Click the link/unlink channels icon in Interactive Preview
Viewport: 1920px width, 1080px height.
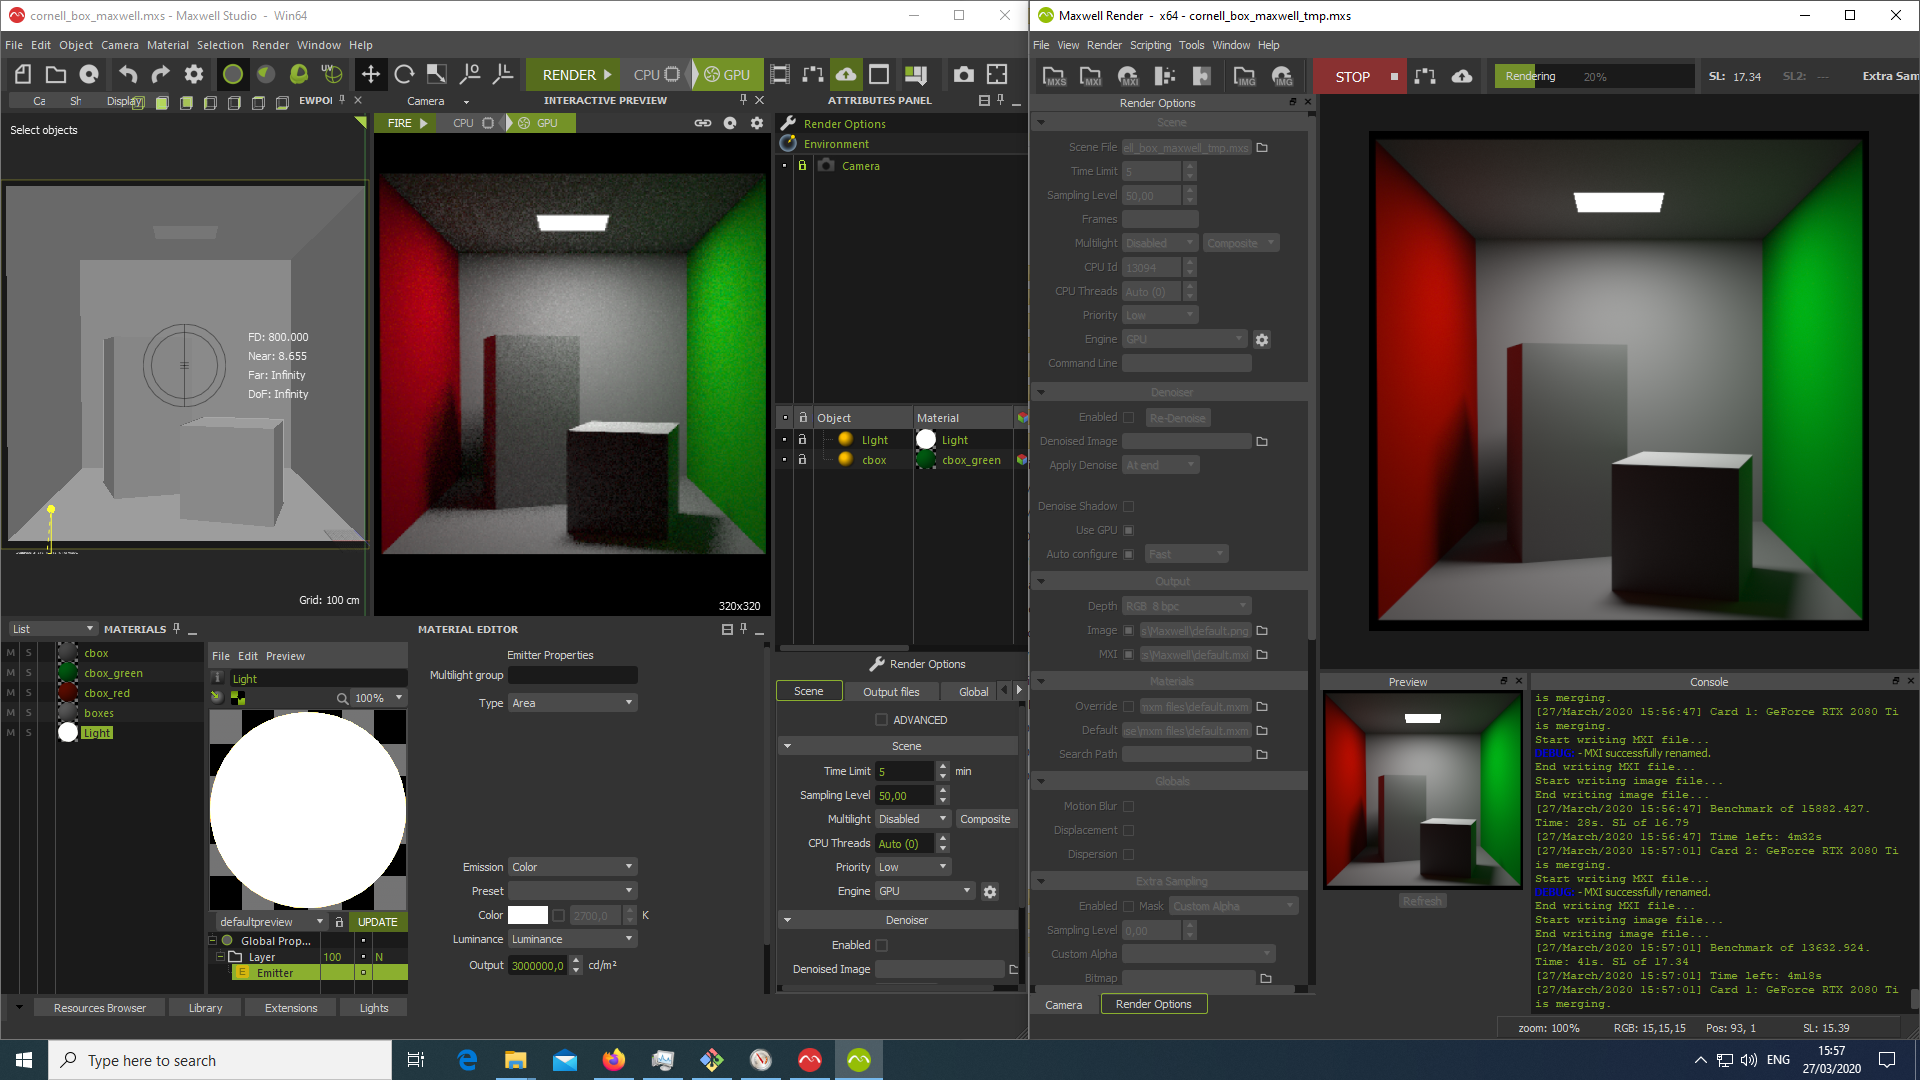702,123
